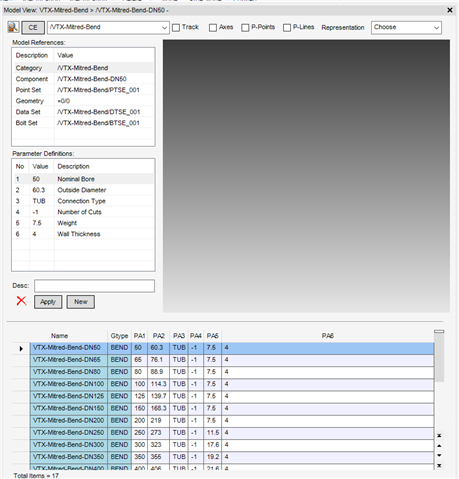
Task: Click into the Desc text field
Action: (94, 286)
